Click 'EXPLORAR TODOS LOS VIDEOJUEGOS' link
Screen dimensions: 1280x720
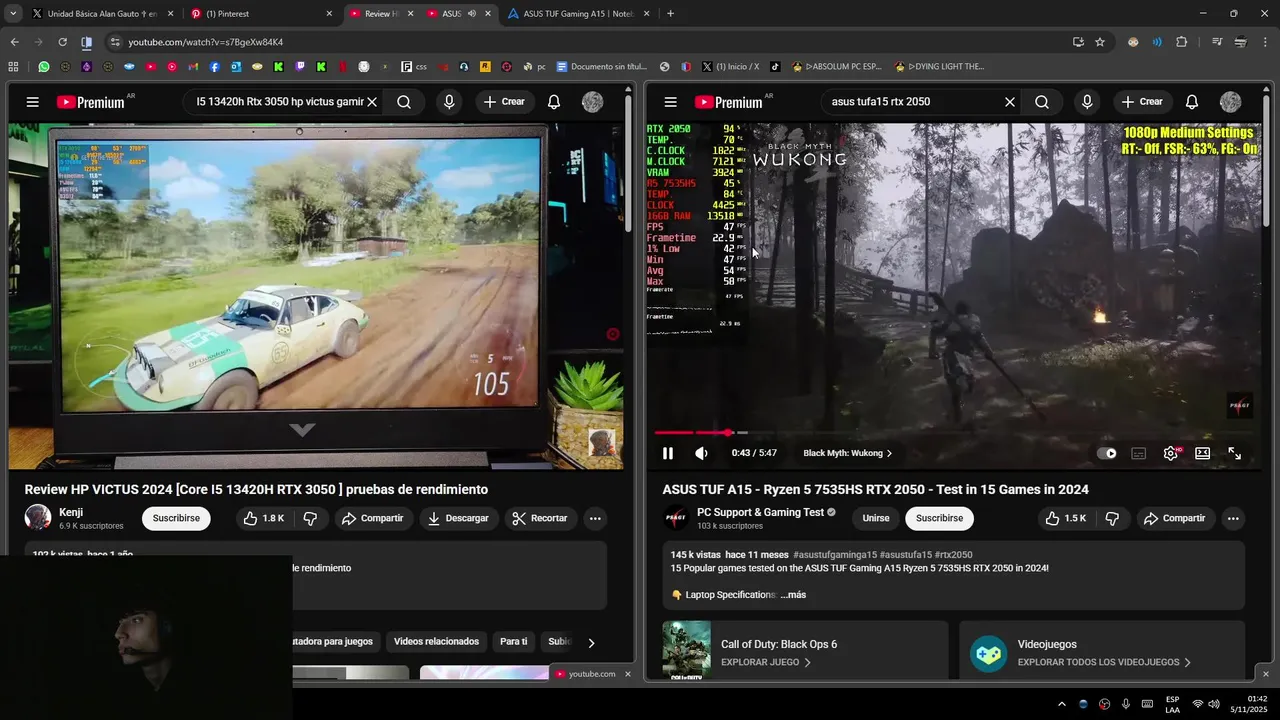tap(1104, 662)
